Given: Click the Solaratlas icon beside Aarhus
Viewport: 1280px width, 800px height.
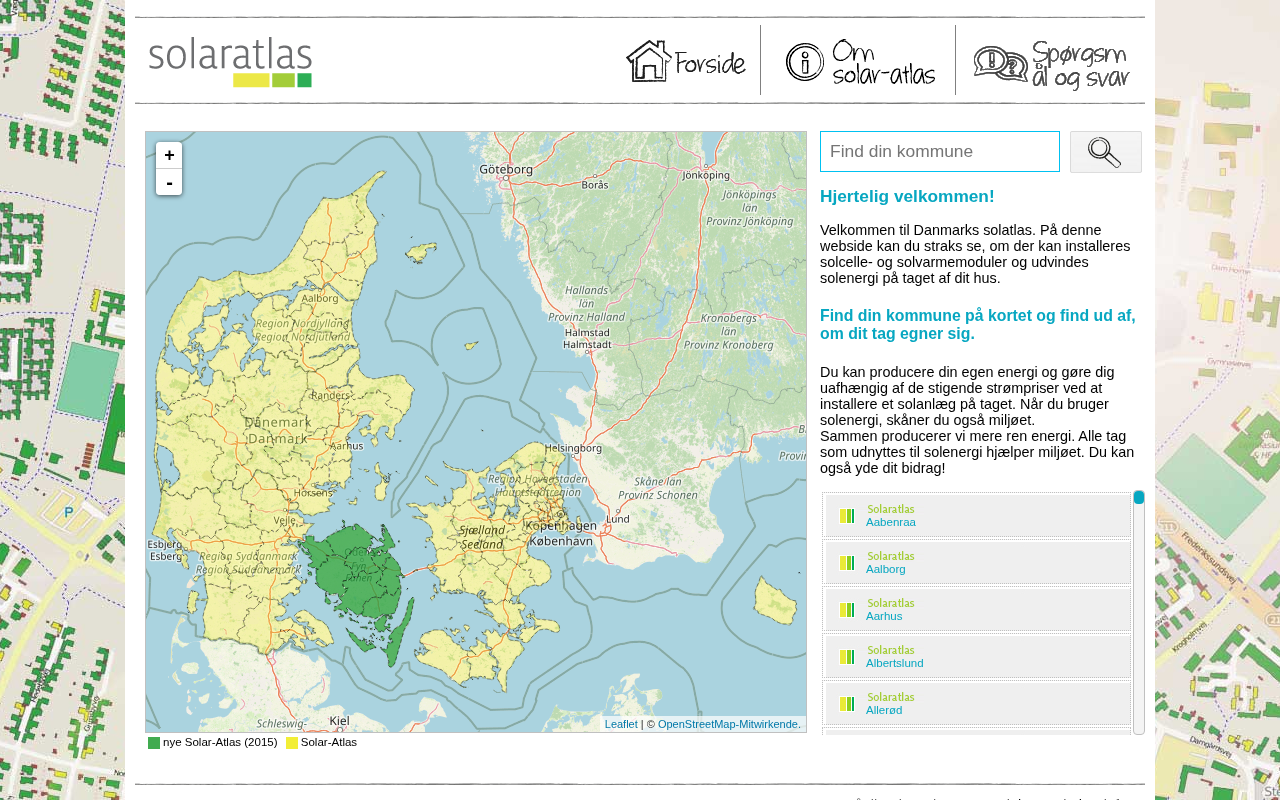Looking at the screenshot, I should [x=847, y=610].
